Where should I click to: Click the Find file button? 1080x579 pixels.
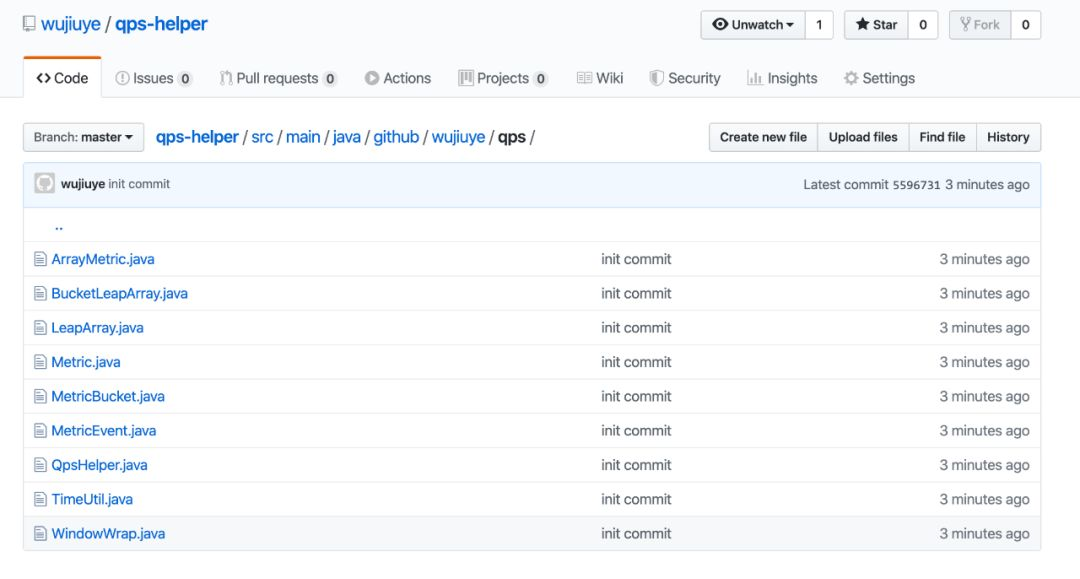(942, 137)
